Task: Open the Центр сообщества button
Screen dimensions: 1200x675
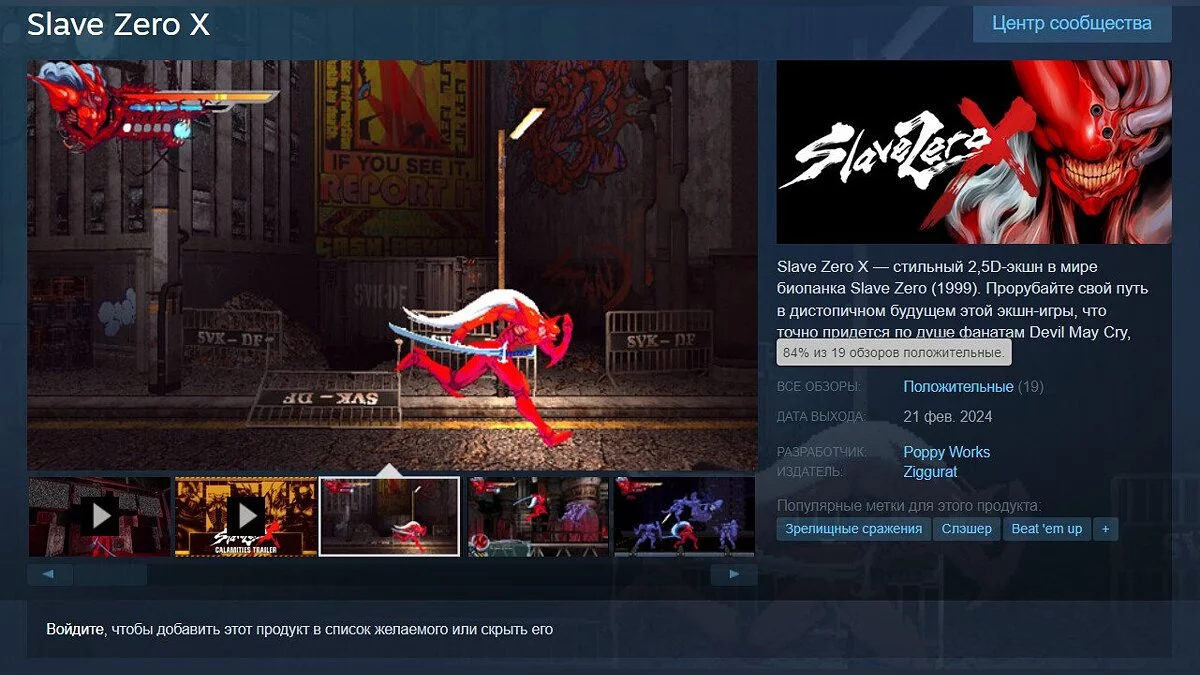Action: tap(1072, 23)
